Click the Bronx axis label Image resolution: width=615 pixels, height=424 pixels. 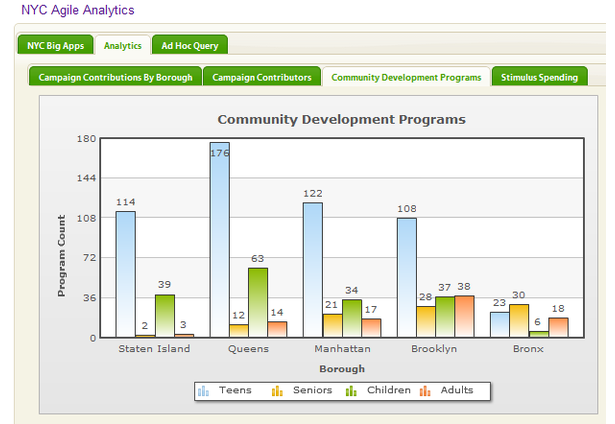click(528, 349)
